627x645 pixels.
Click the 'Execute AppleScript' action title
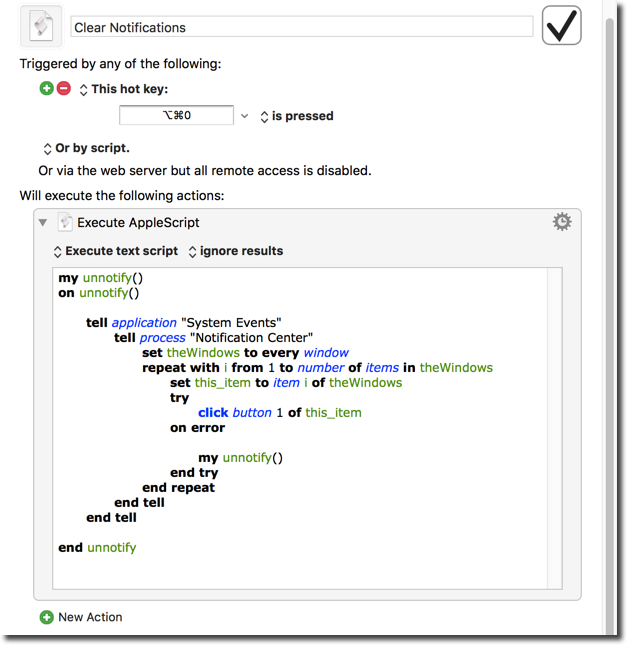pos(138,223)
